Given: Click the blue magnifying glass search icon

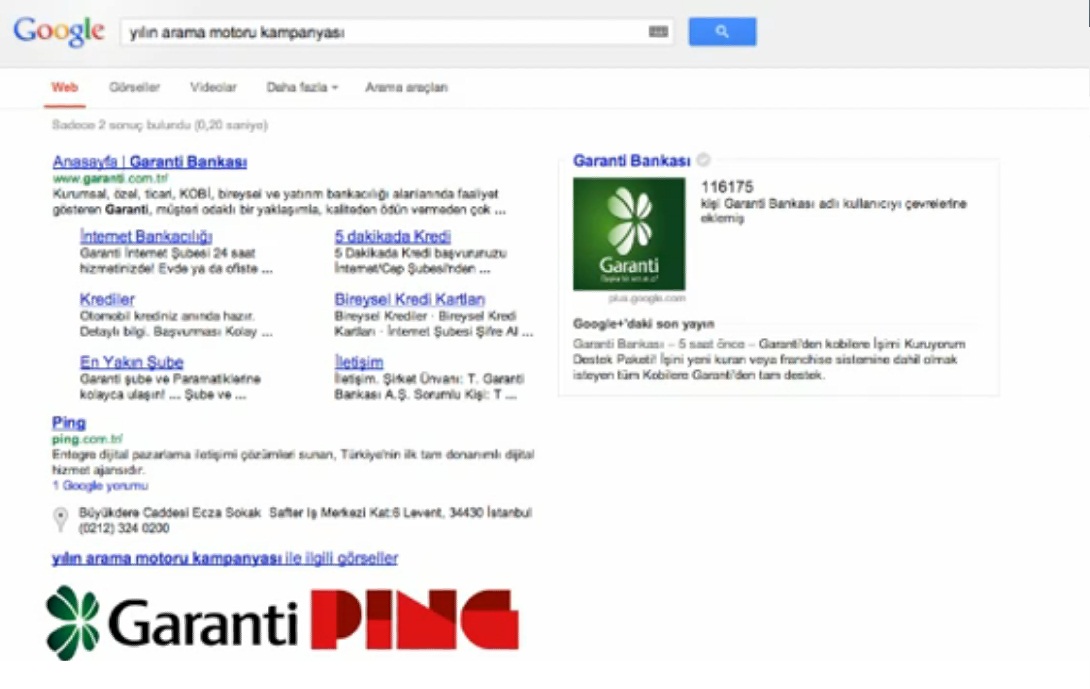Looking at the screenshot, I should point(722,31).
